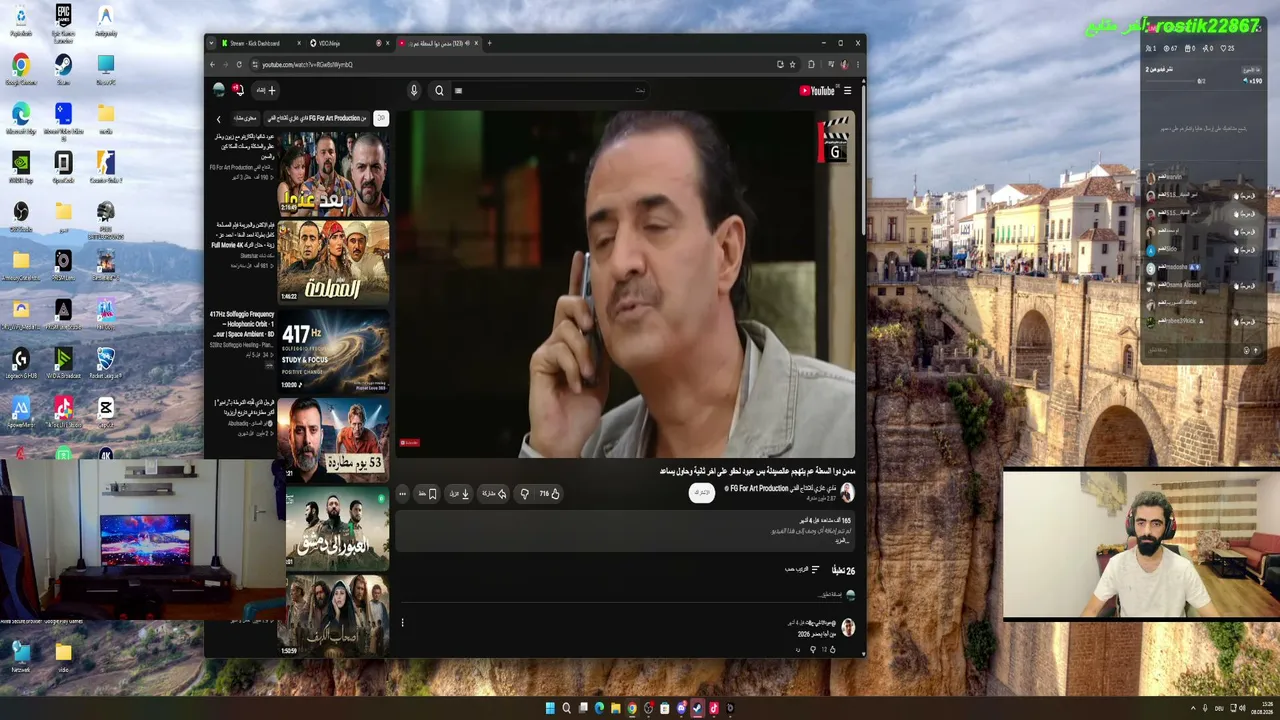Image resolution: width=1280 pixels, height=720 pixels.
Task: Open the YouTube guide hamburger menu
Action: [x=848, y=91]
